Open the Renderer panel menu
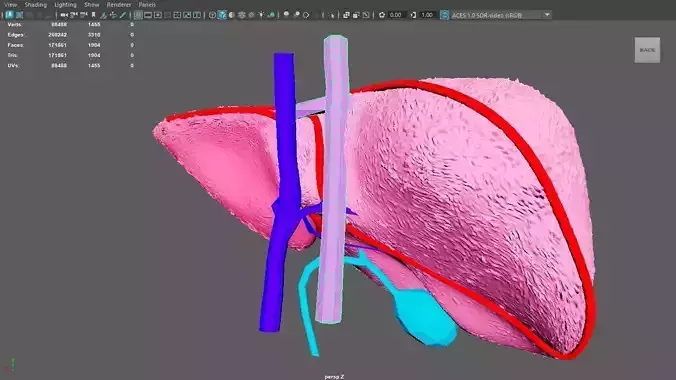The image size is (676, 380). point(119,5)
